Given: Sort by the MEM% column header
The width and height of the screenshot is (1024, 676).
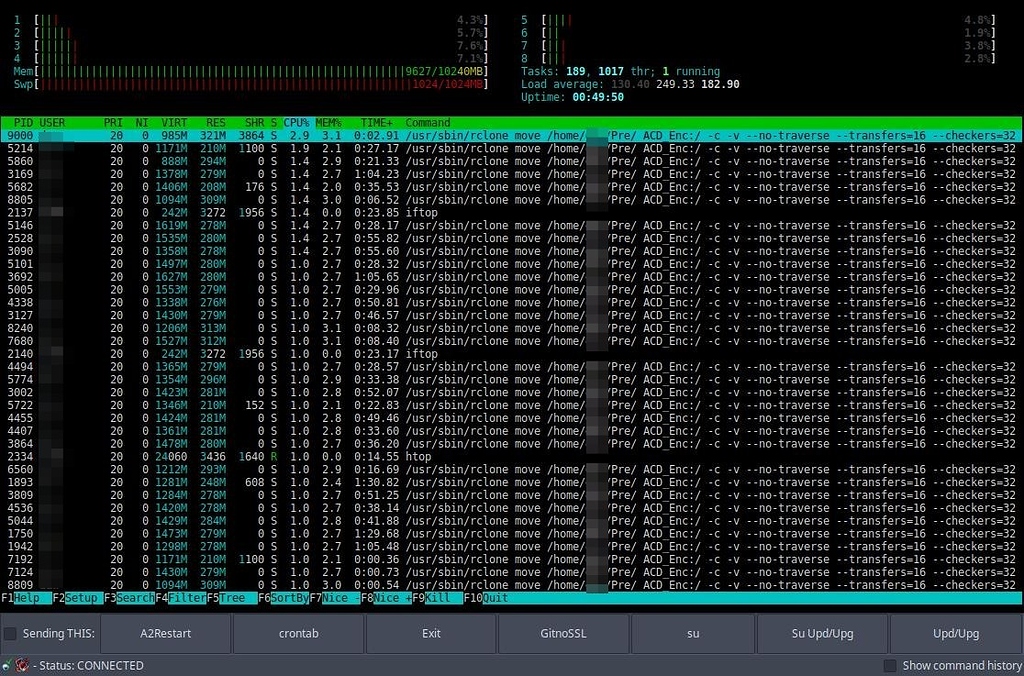Looking at the screenshot, I should [328, 123].
